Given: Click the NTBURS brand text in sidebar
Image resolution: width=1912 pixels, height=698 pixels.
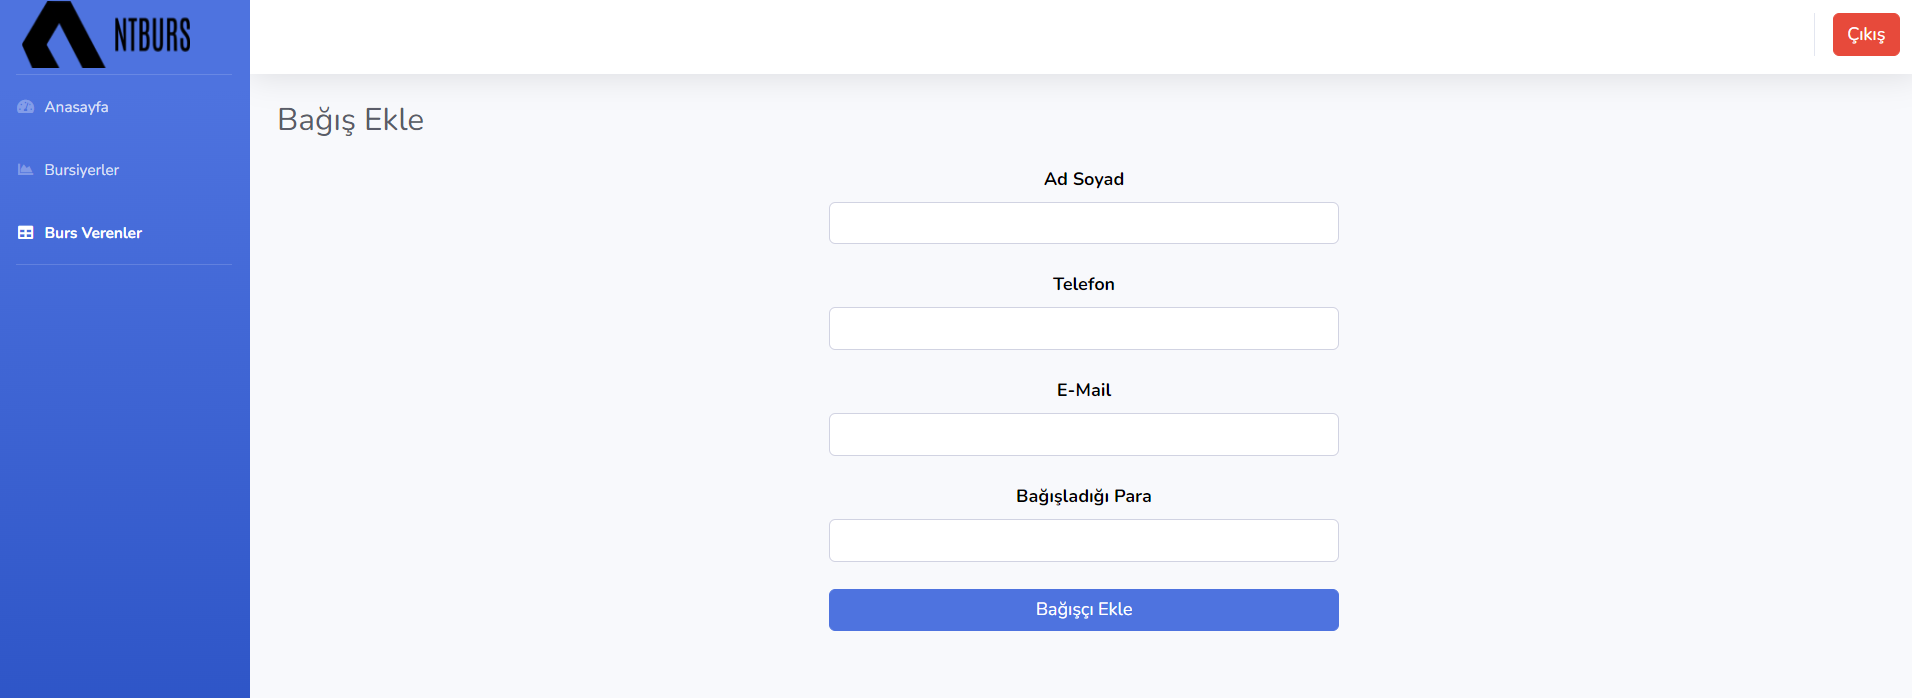Looking at the screenshot, I should pos(152,36).
